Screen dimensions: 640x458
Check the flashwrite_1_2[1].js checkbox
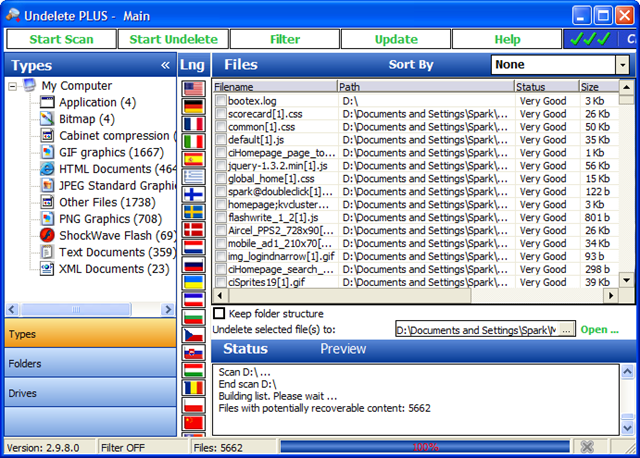click(221, 217)
